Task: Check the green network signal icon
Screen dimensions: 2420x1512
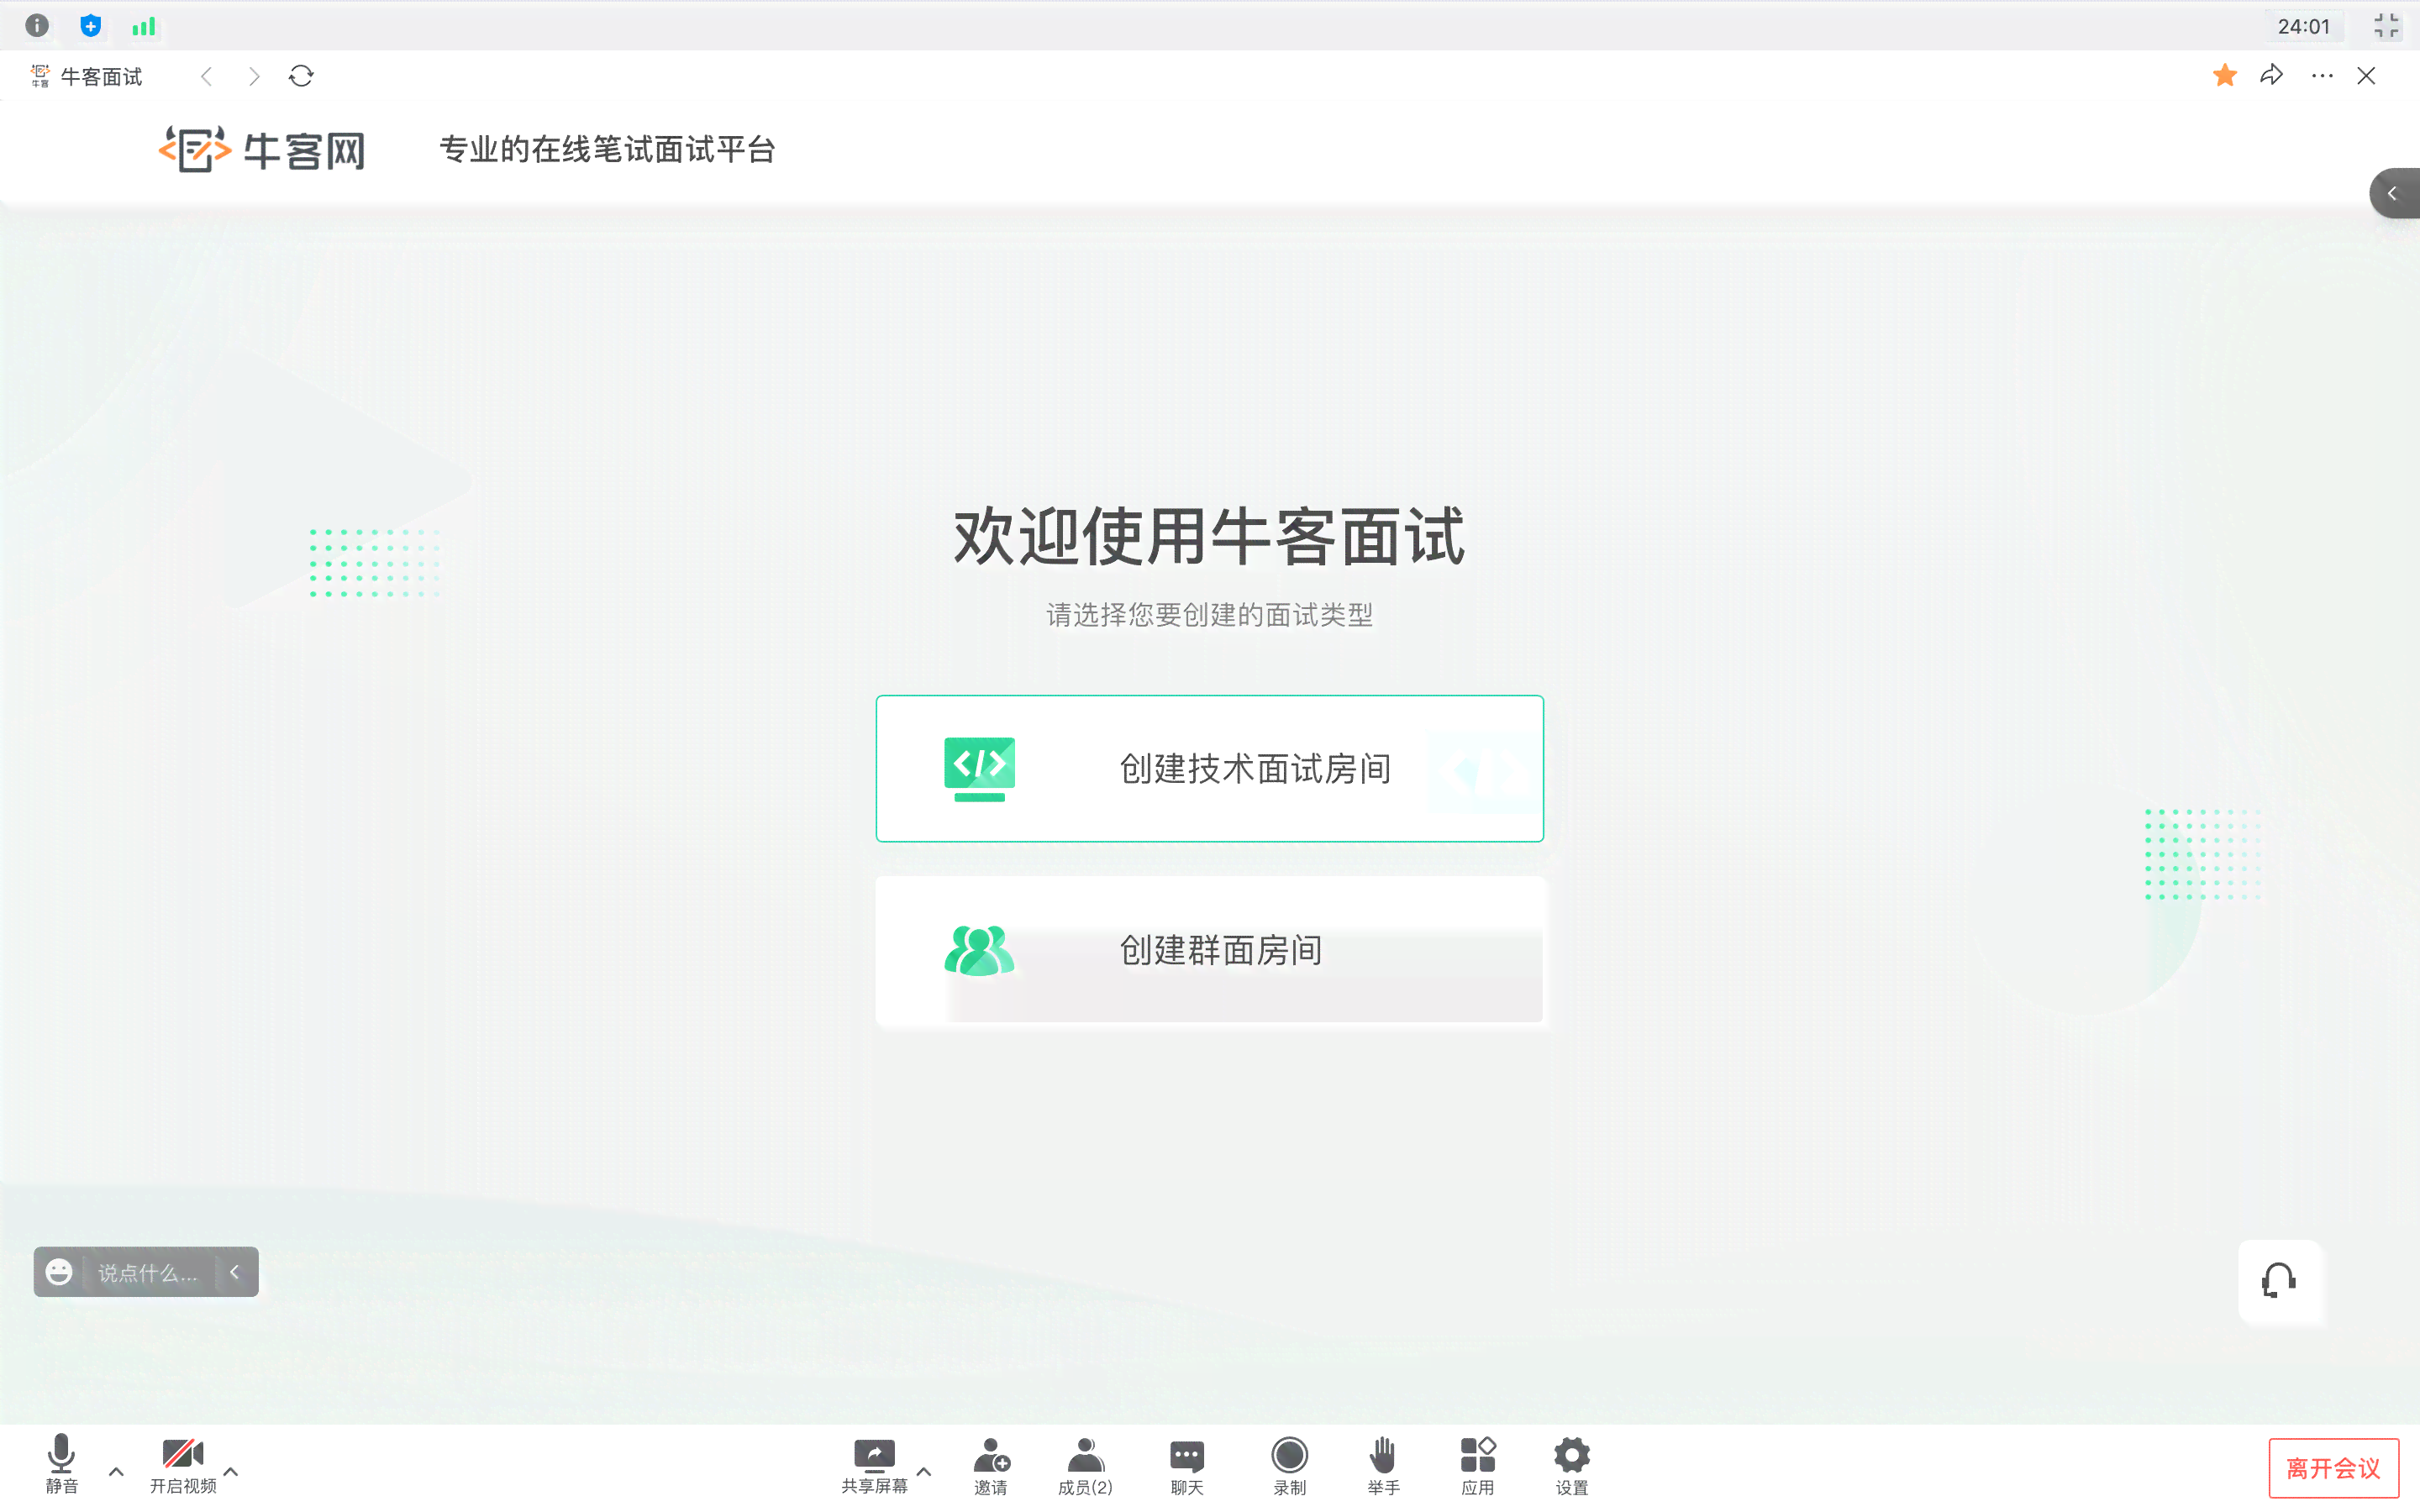Action: (144, 27)
